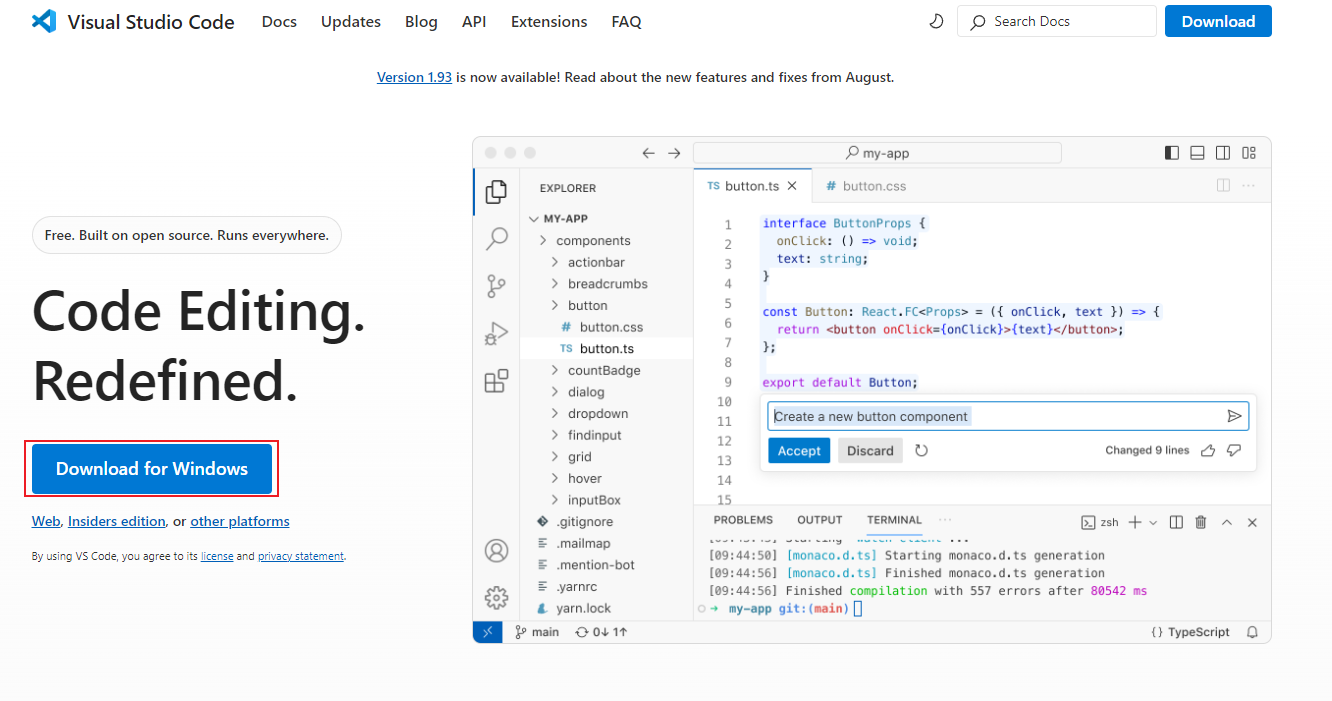The image size is (1332, 701).
Task: Toggle the website dark theme moon icon
Action: (937, 21)
